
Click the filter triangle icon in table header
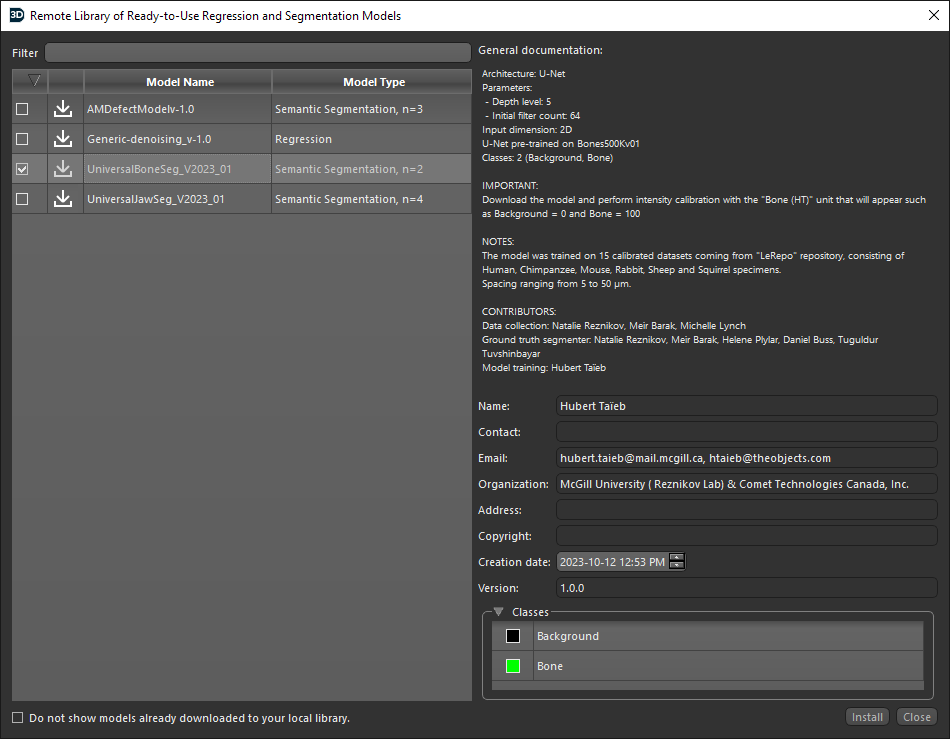[x=34, y=81]
